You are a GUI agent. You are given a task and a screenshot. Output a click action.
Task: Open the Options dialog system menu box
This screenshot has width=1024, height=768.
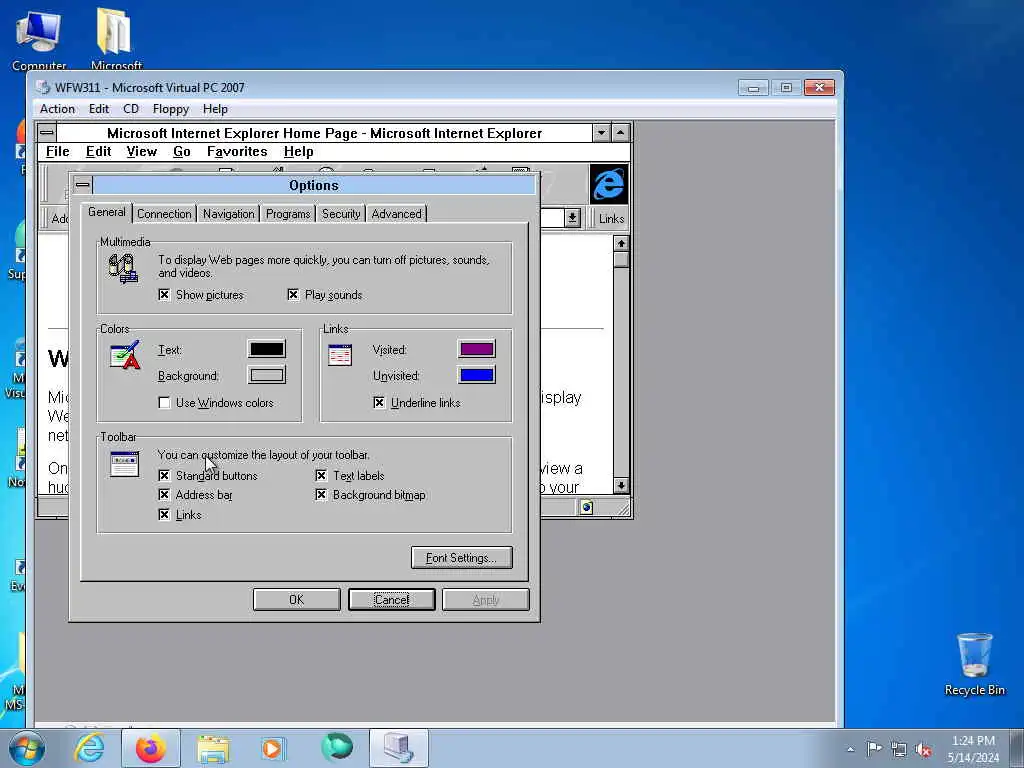point(82,185)
